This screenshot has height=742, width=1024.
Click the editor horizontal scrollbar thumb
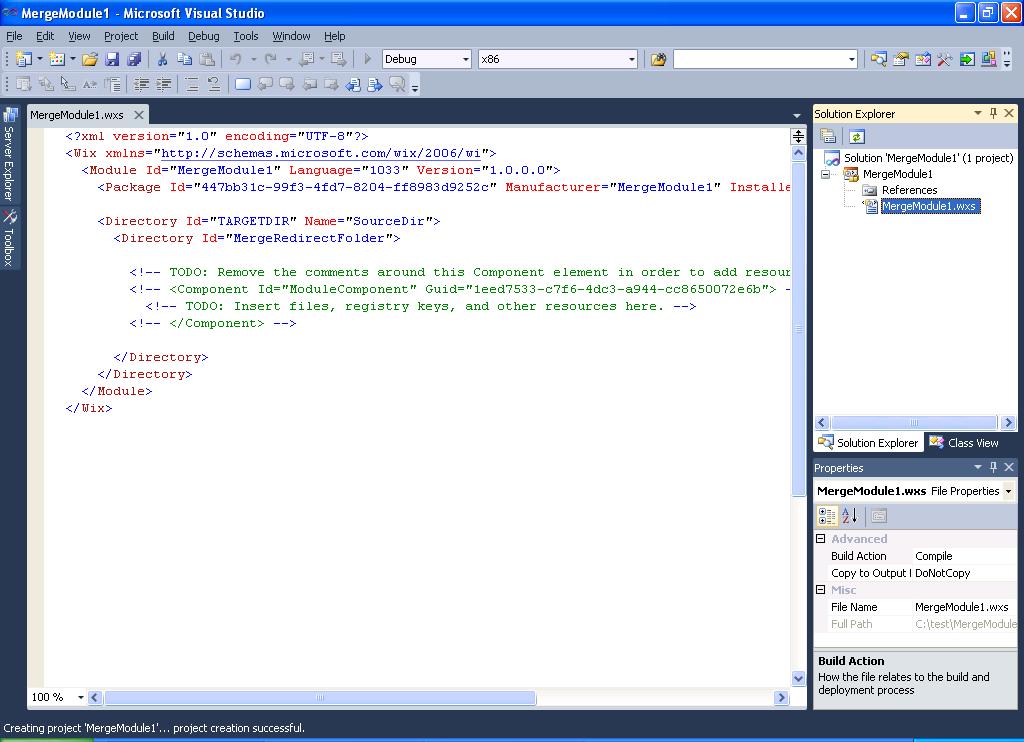pos(320,698)
